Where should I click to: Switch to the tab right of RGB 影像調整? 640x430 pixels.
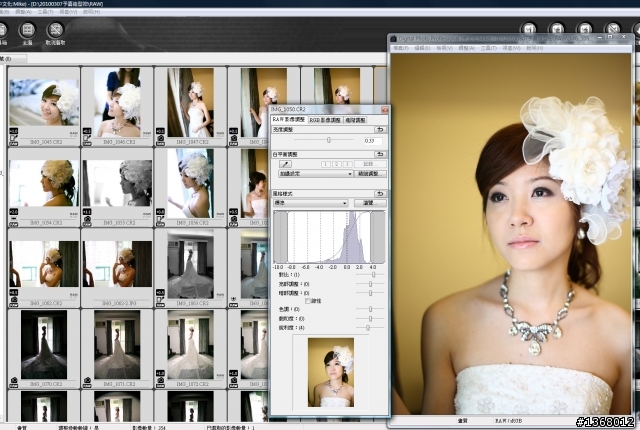(355, 120)
